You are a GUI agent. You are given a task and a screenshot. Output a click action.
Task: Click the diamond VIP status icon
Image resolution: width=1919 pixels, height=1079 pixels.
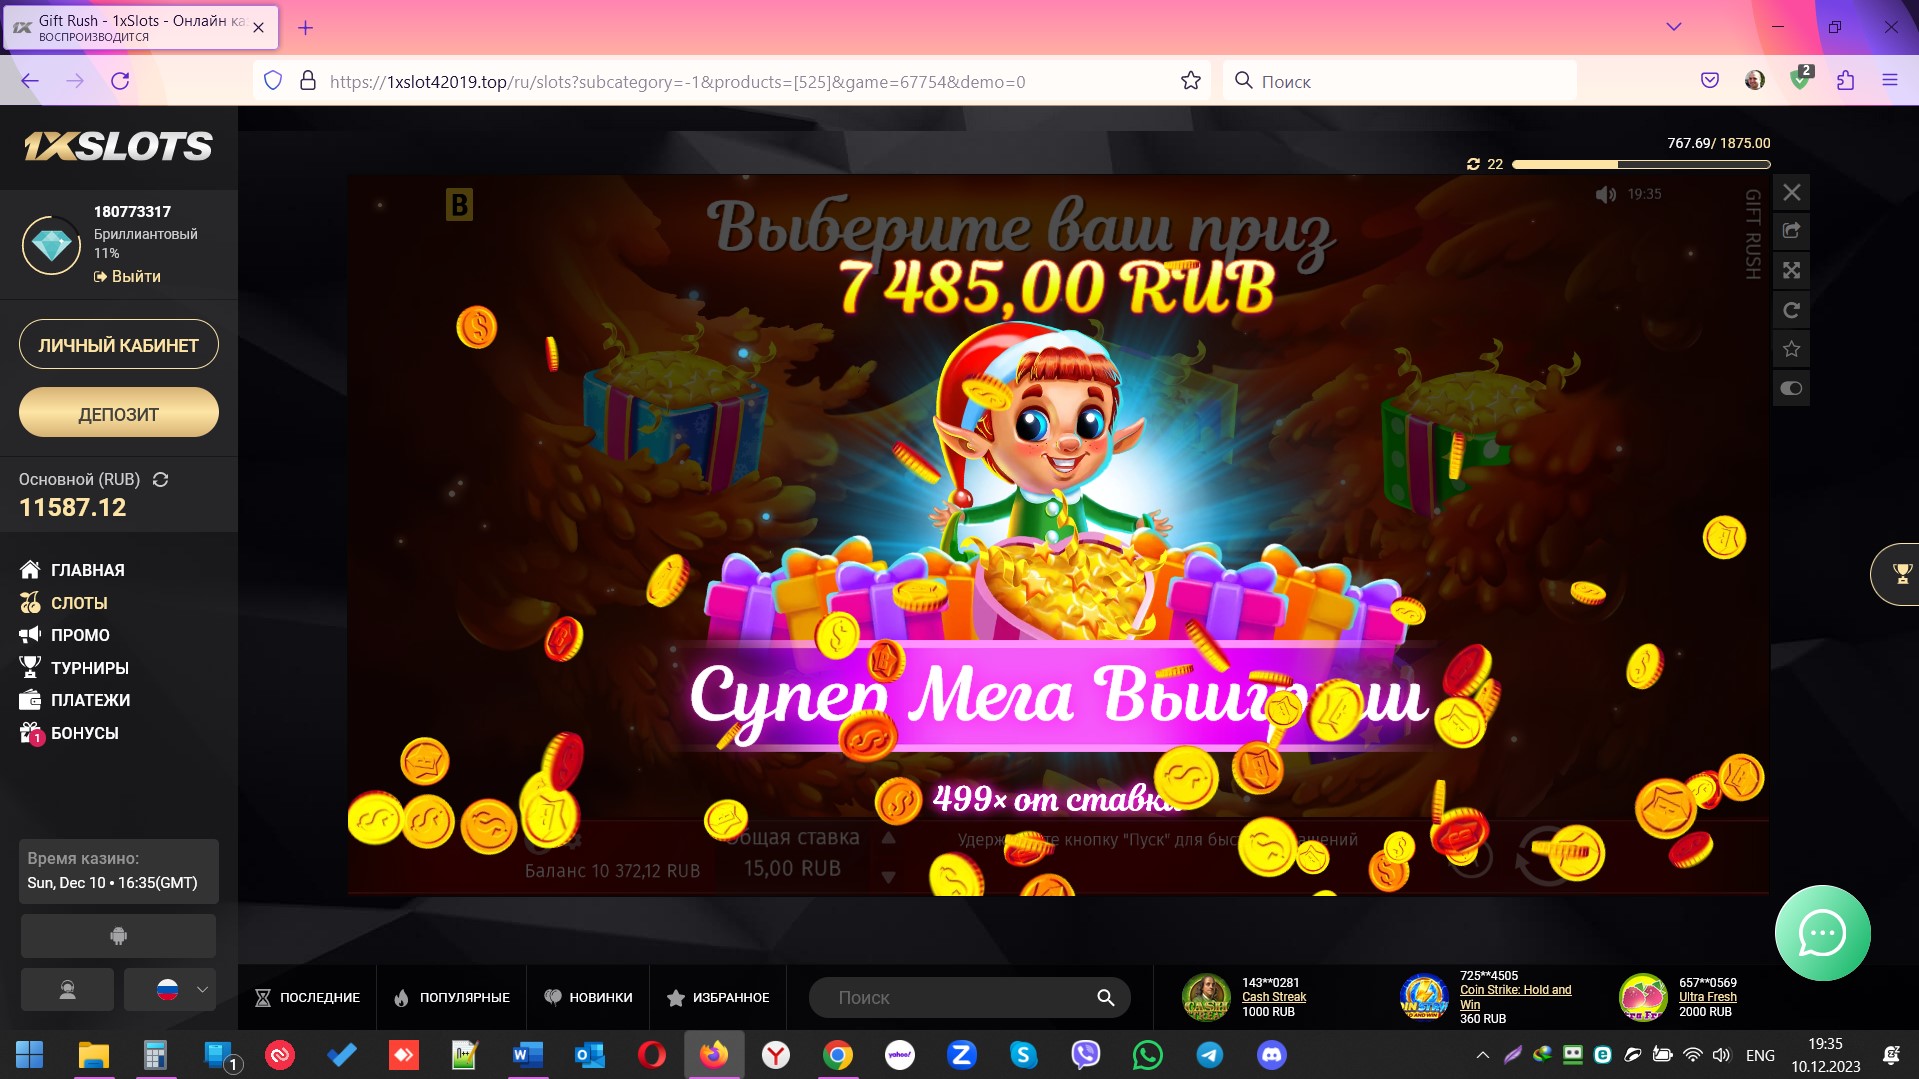point(52,244)
